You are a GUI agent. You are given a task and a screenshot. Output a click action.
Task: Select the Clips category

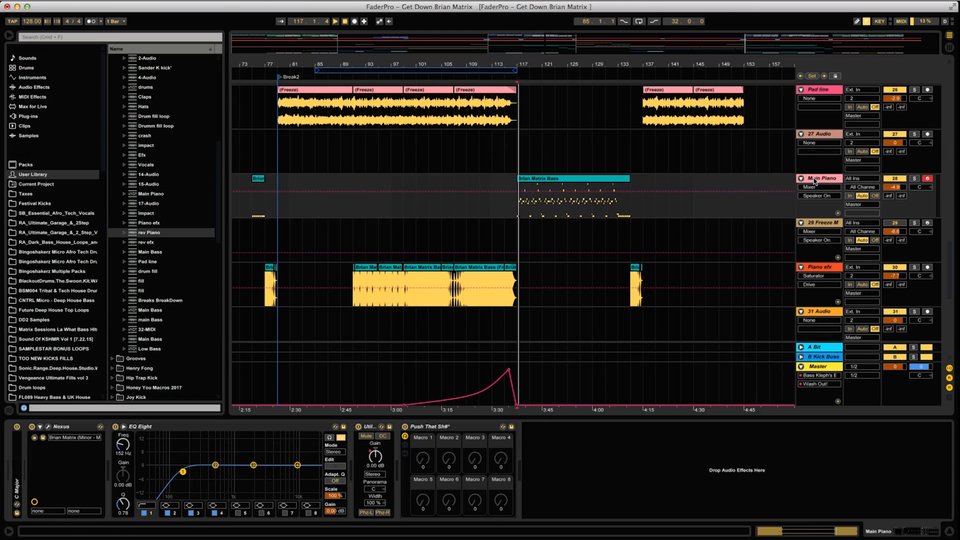coord(24,126)
